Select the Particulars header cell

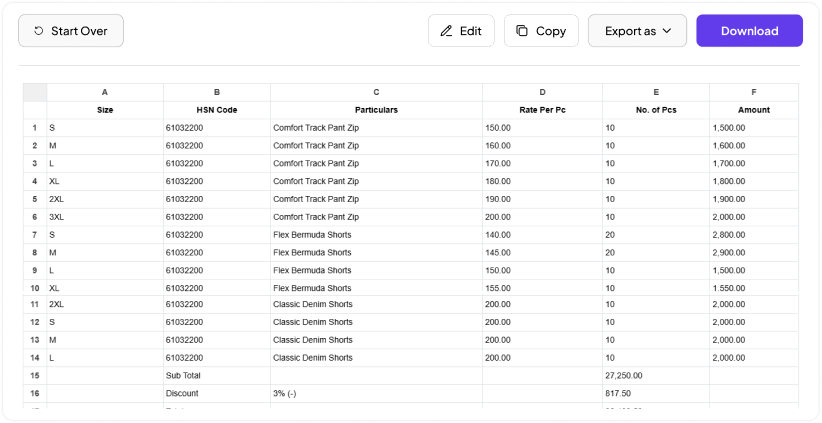tap(376, 110)
